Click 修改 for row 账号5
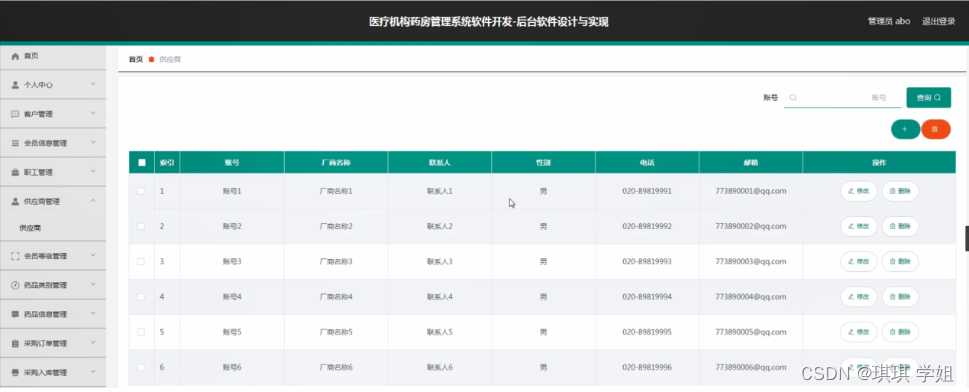Image resolution: width=969 pixels, height=392 pixels. (858, 332)
